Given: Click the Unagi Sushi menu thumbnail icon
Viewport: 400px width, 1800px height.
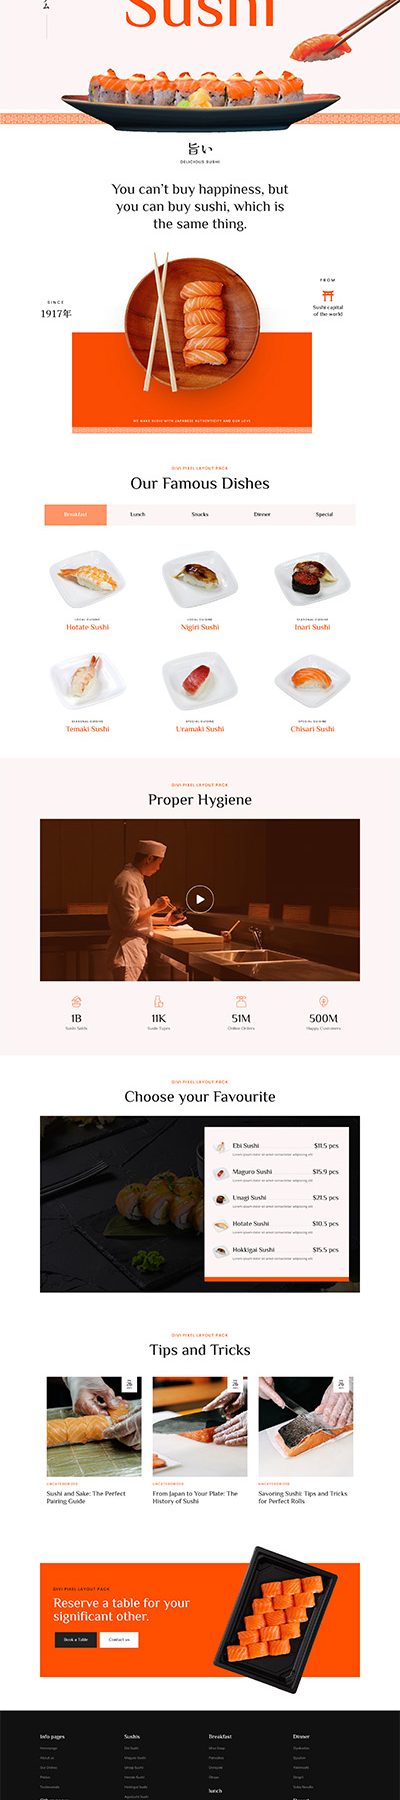Looking at the screenshot, I should pyautogui.click(x=221, y=1199).
